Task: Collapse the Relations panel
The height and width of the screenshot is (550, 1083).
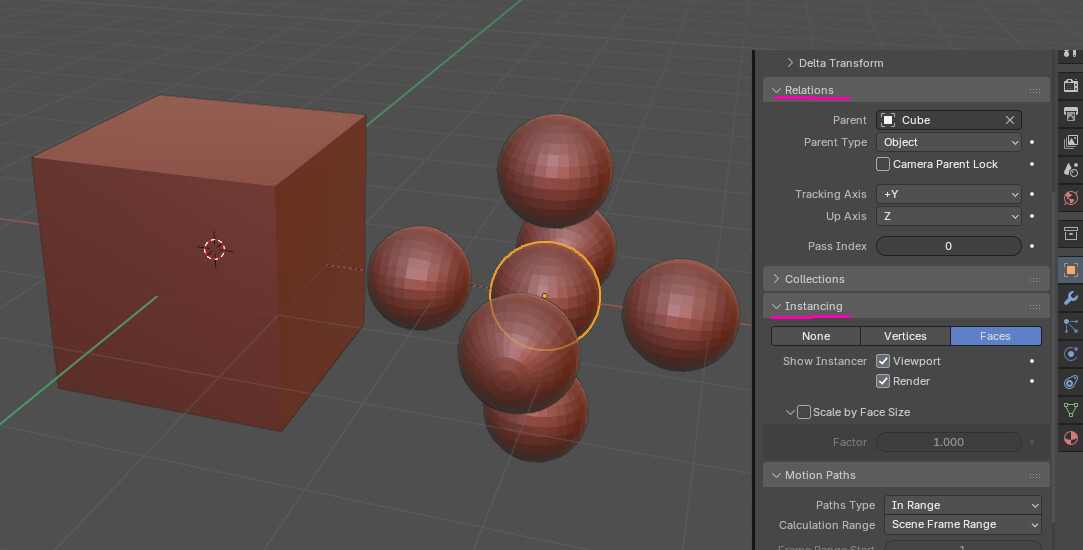Action: (776, 91)
